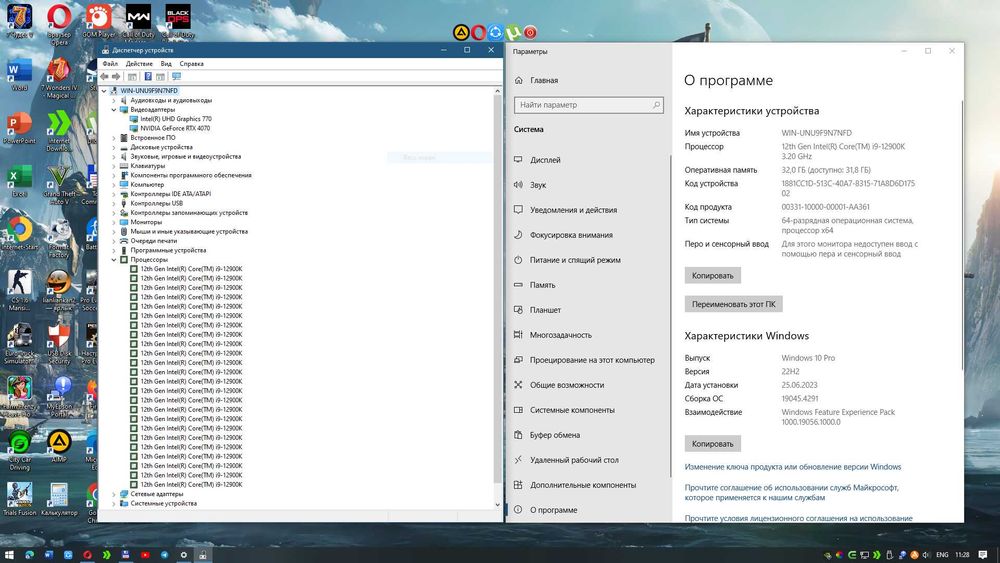This screenshot has width=1000, height=563.
Task: Expand the Сетевые адаптеры node
Action: [x=113, y=494]
